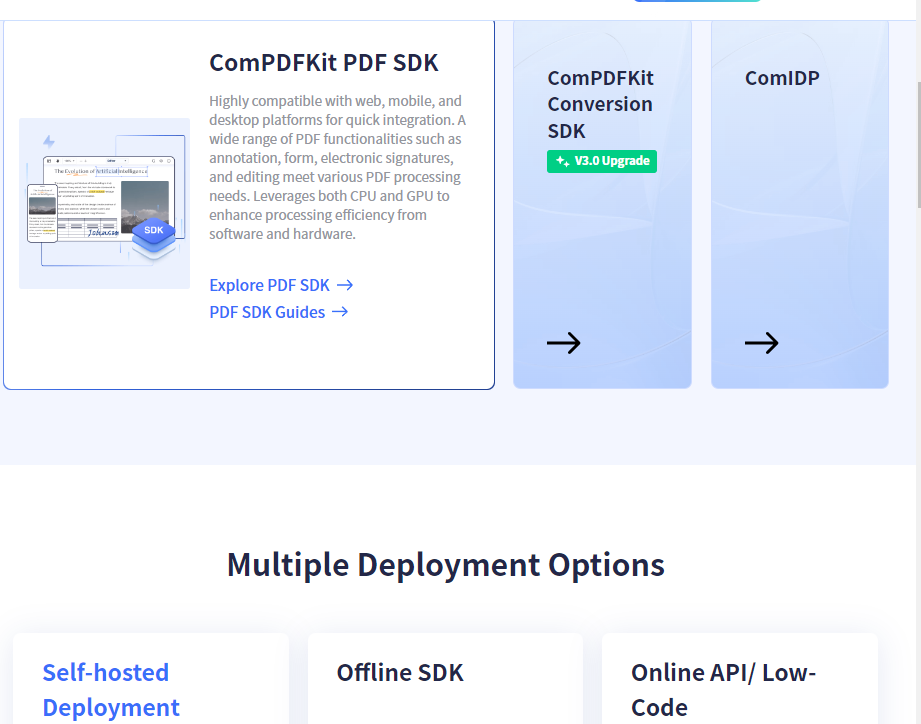The image size is (921, 724).
Task: Select the Online API/ Low-Code card
Action: click(740, 679)
